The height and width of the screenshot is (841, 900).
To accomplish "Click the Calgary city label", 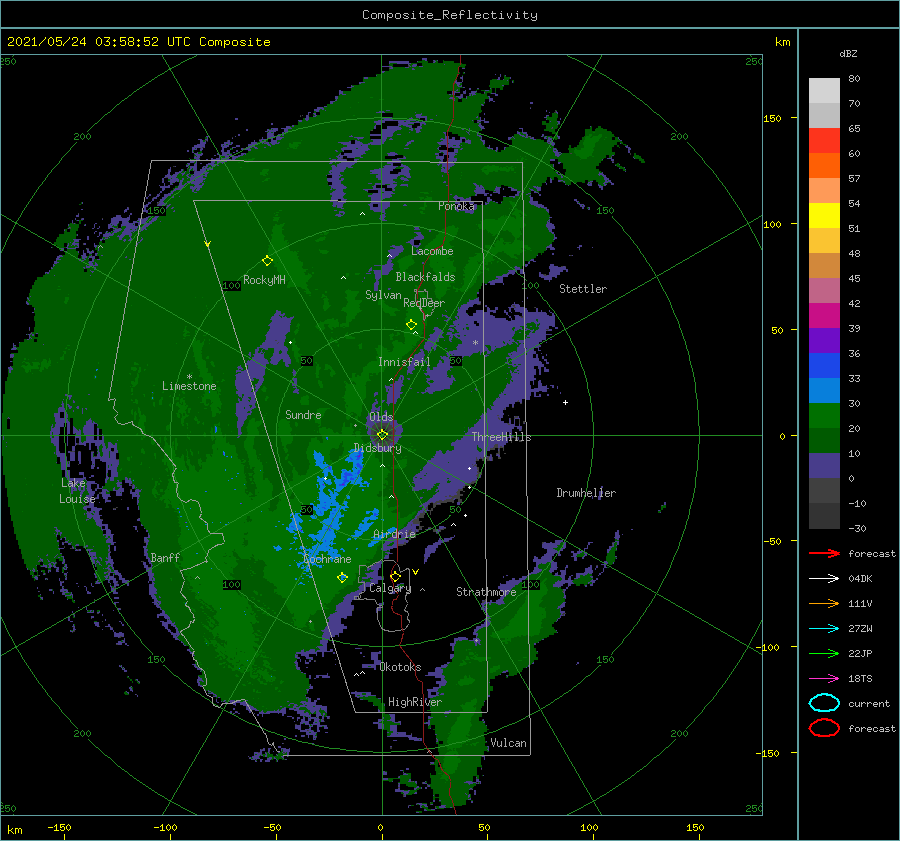I will click(390, 588).
